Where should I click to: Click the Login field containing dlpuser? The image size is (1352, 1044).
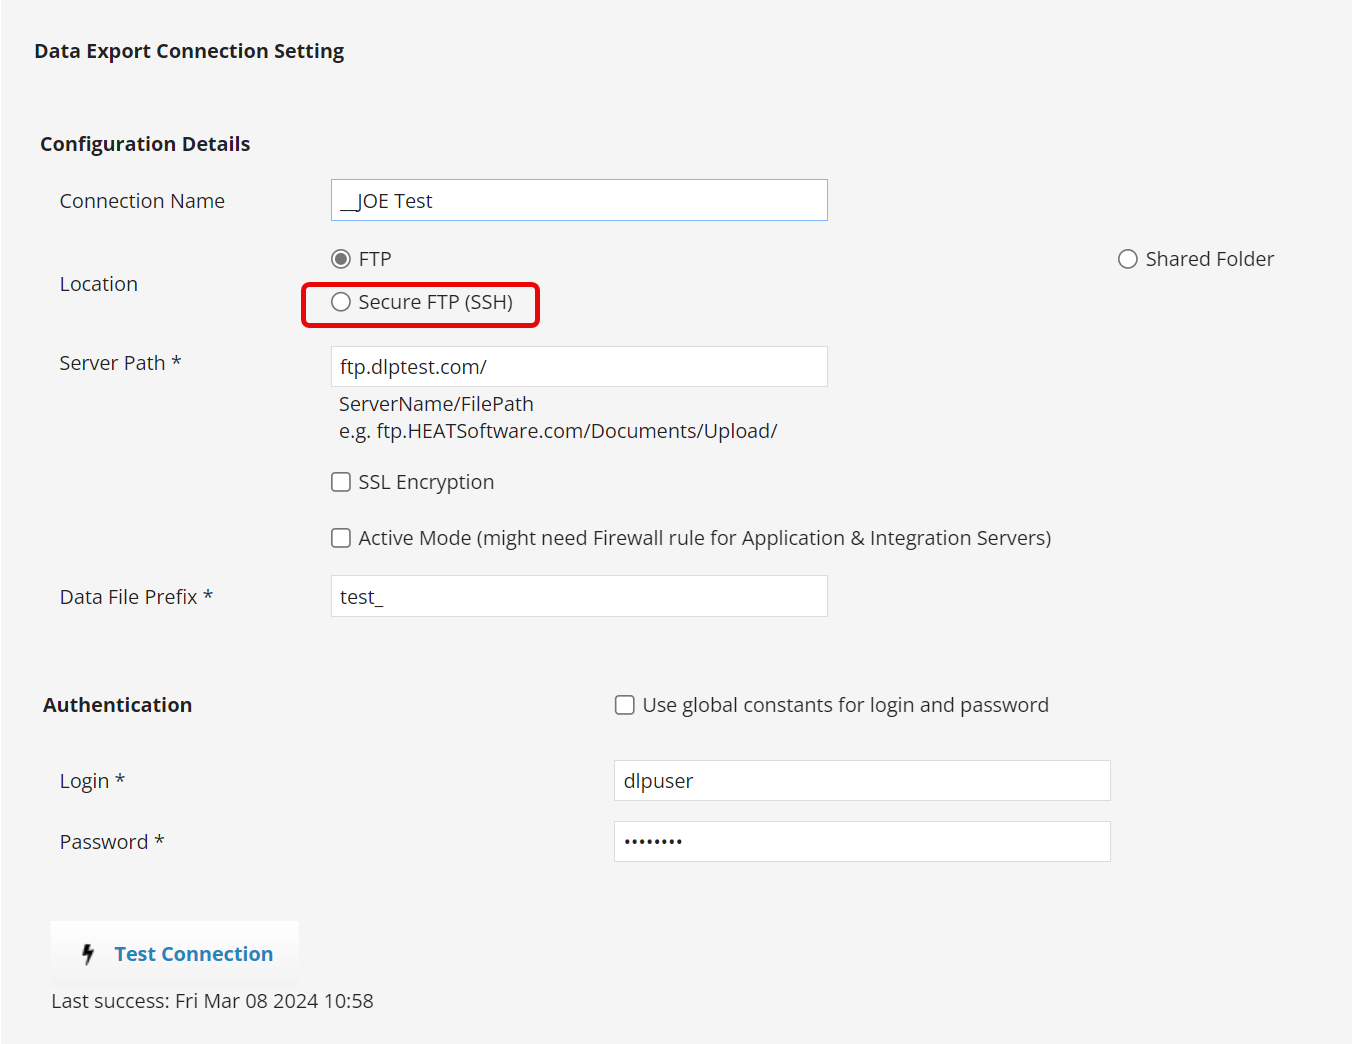pos(862,781)
